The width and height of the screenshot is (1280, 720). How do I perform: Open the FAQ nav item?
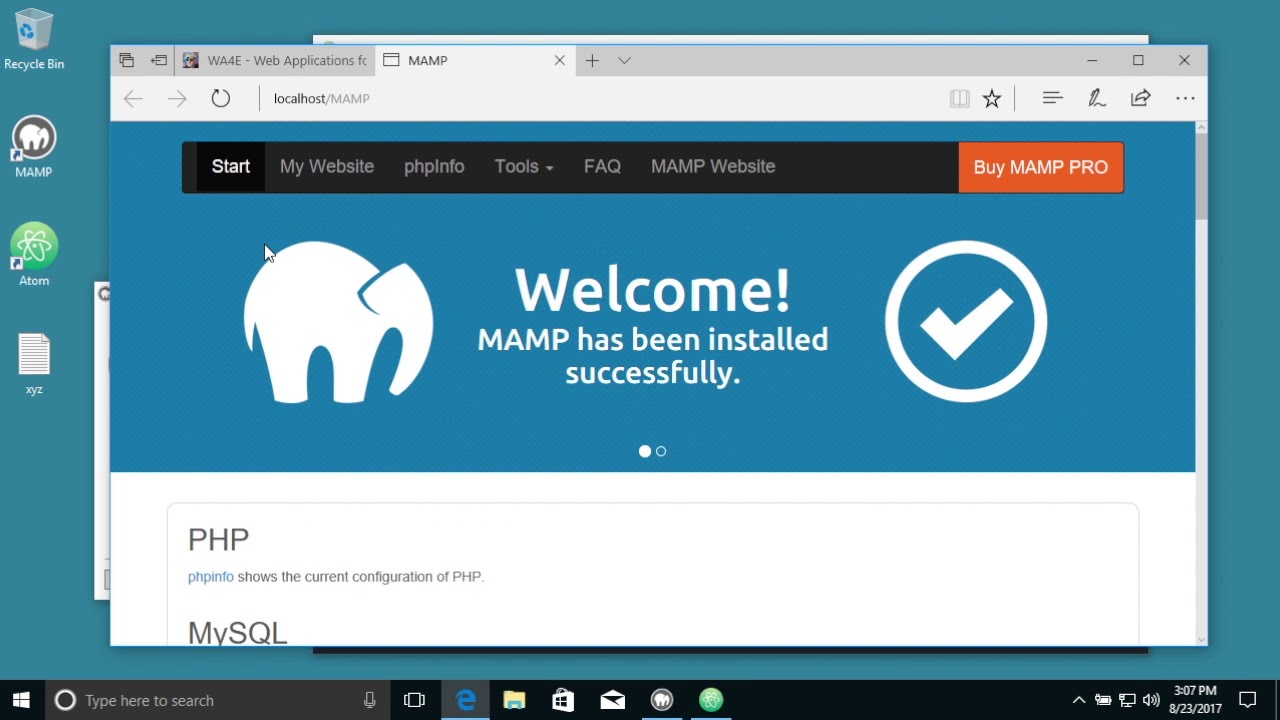(602, 167)
